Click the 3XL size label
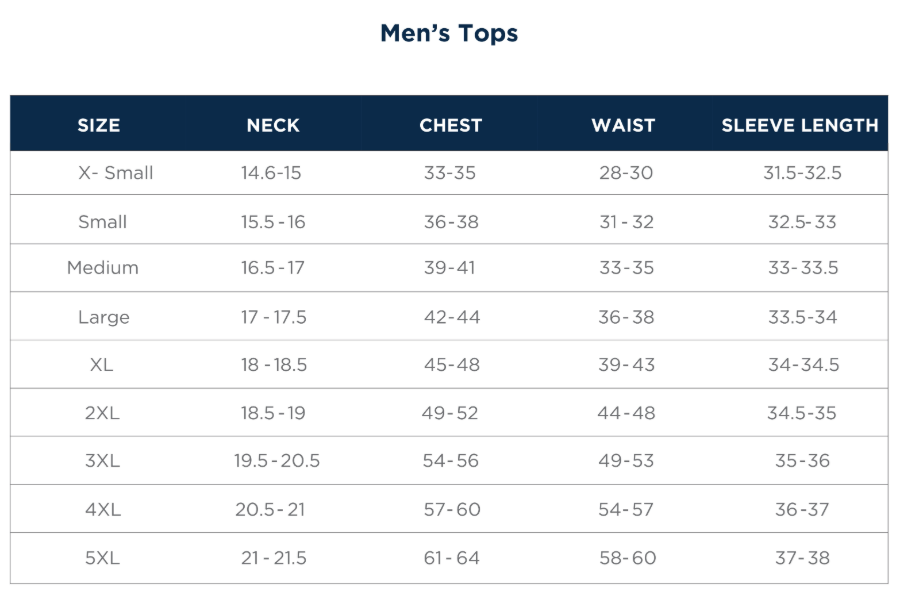This screenshot has height=593, width=900. click(x=102, y=461)
